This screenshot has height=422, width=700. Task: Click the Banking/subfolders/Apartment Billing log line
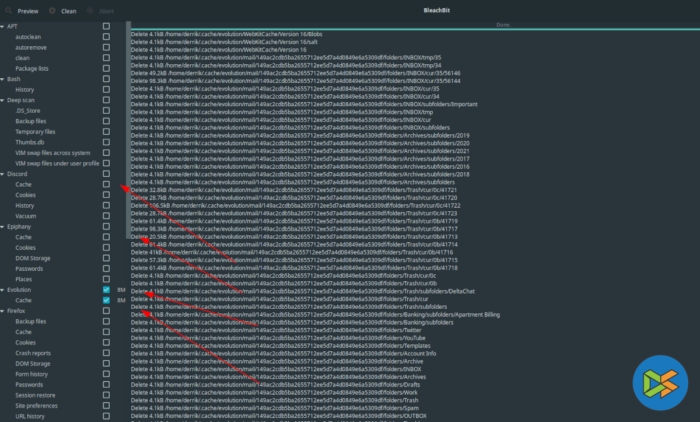(x=315, y=315)
